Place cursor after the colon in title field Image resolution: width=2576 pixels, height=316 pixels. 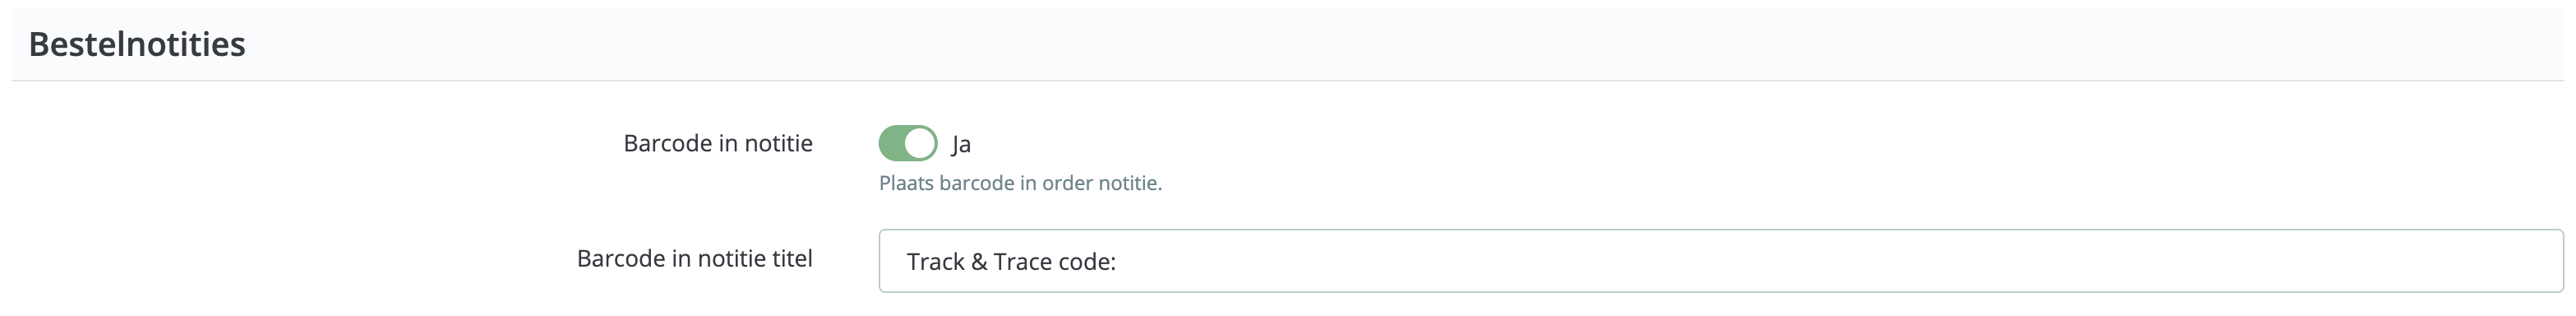(x=1118, y=262)
